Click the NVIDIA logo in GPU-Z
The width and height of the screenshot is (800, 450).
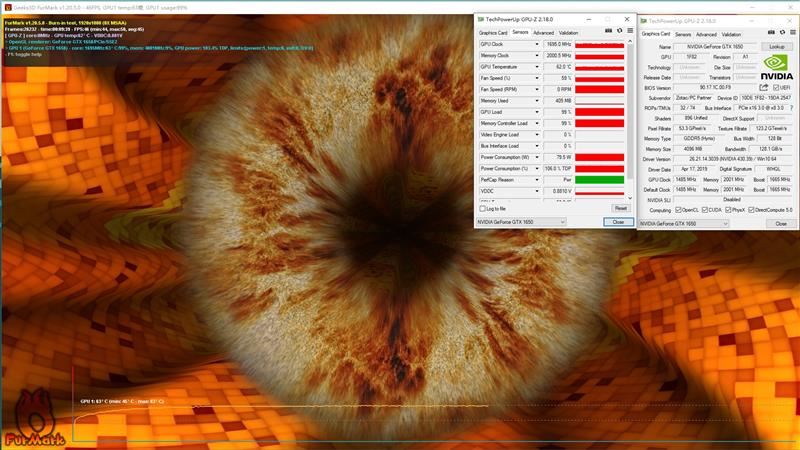click(777, 67)
